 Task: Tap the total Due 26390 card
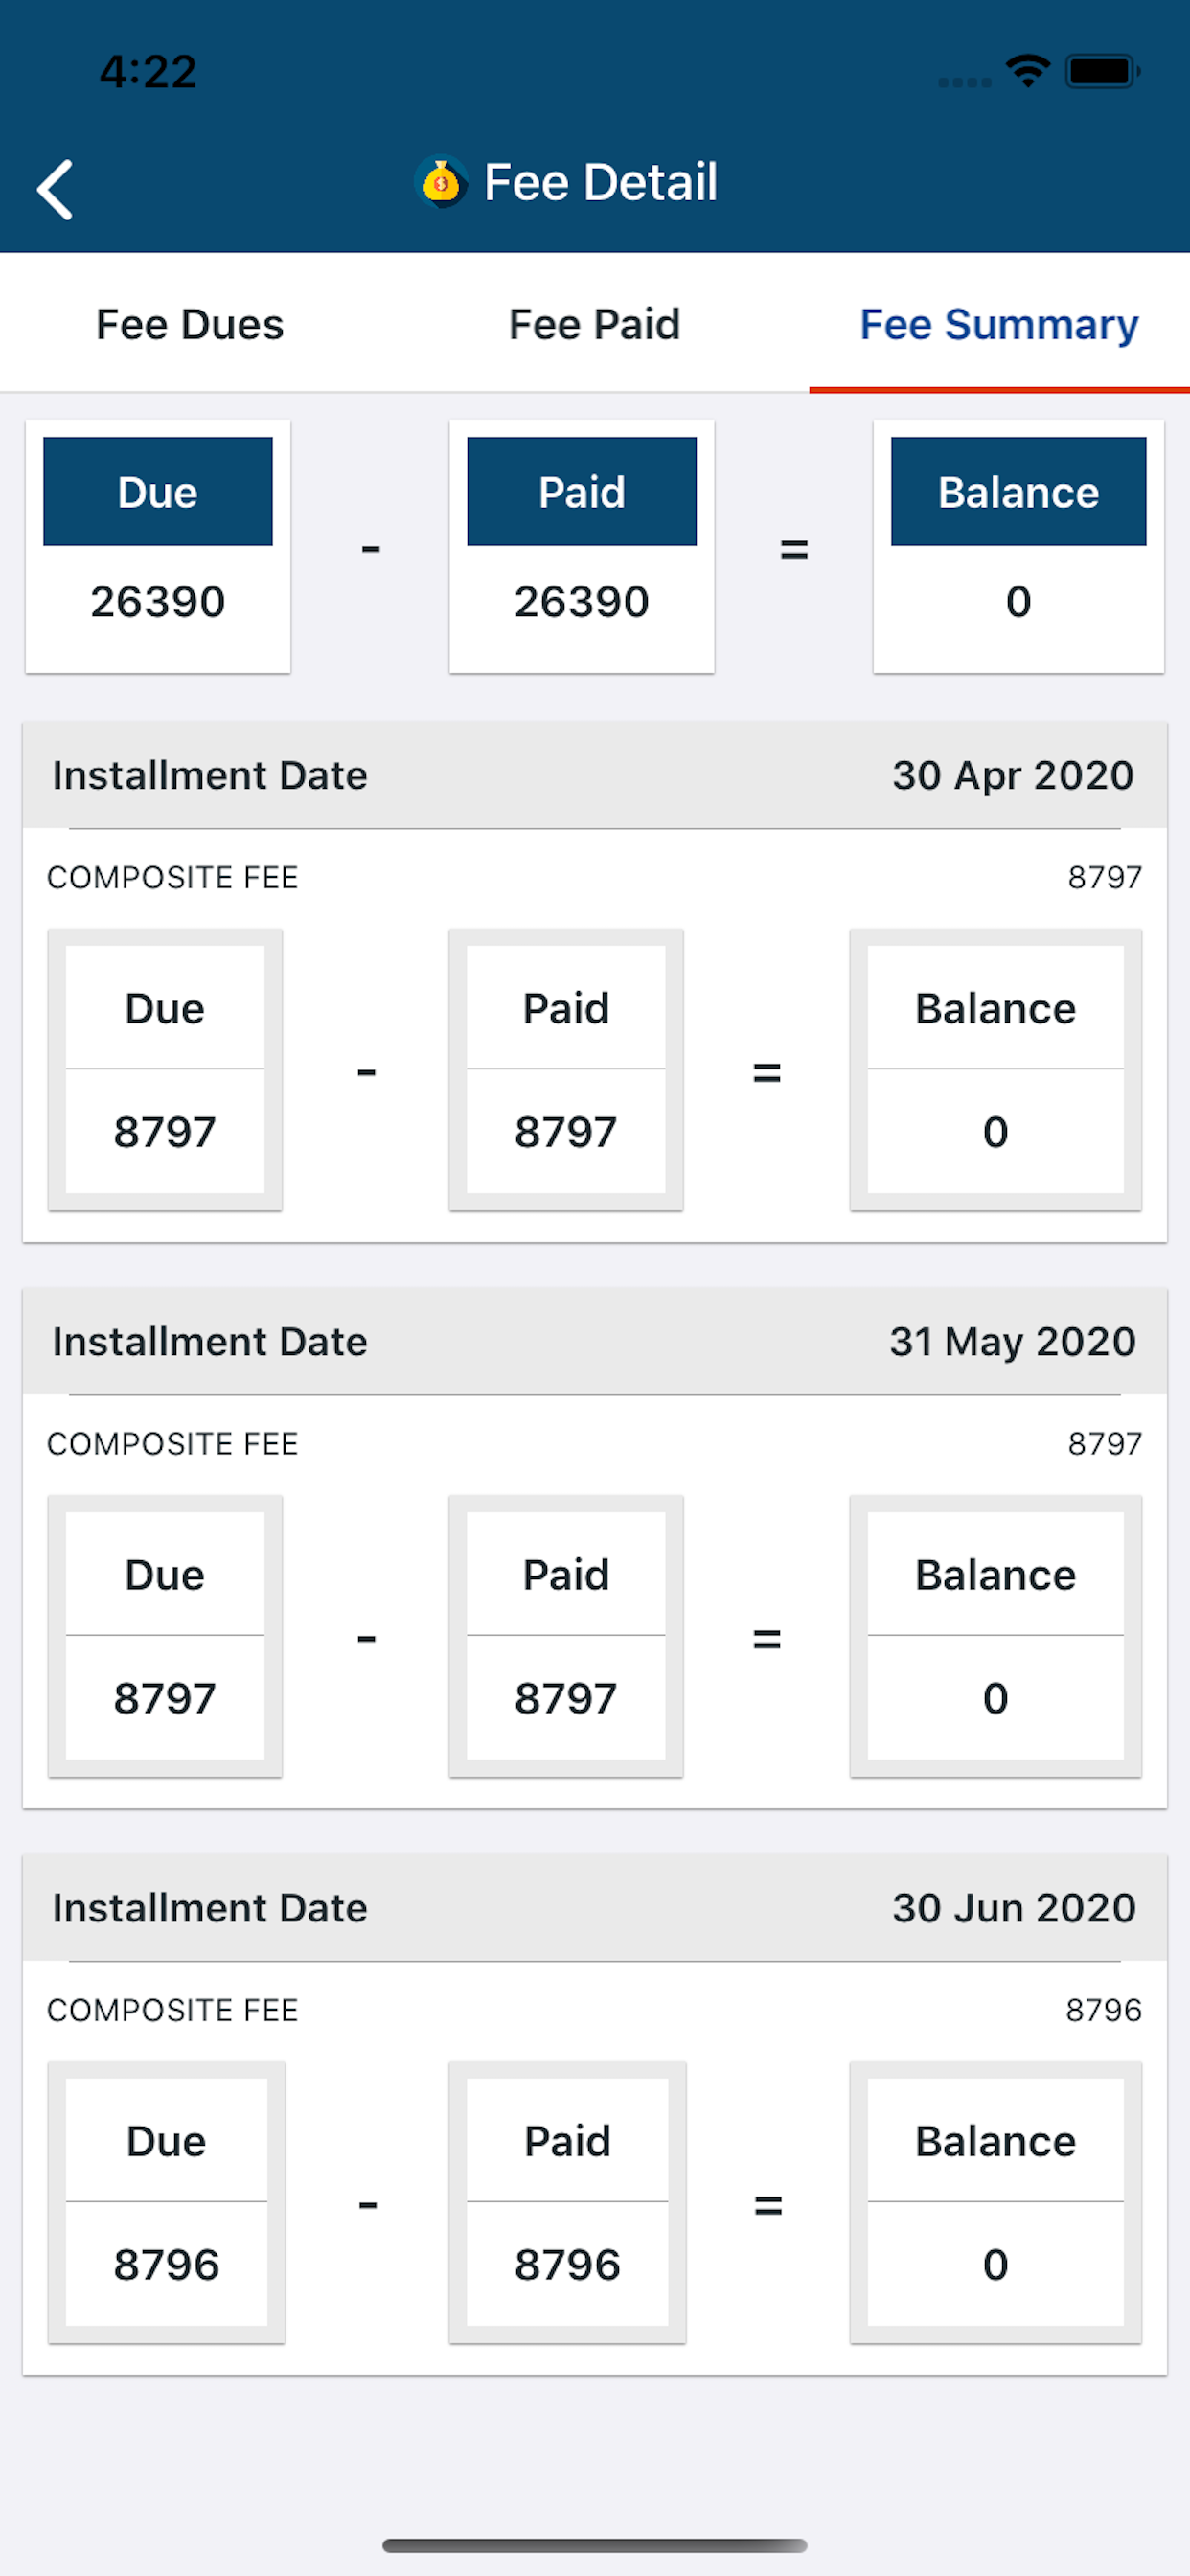pyautogui.click(x=158, y=546)
